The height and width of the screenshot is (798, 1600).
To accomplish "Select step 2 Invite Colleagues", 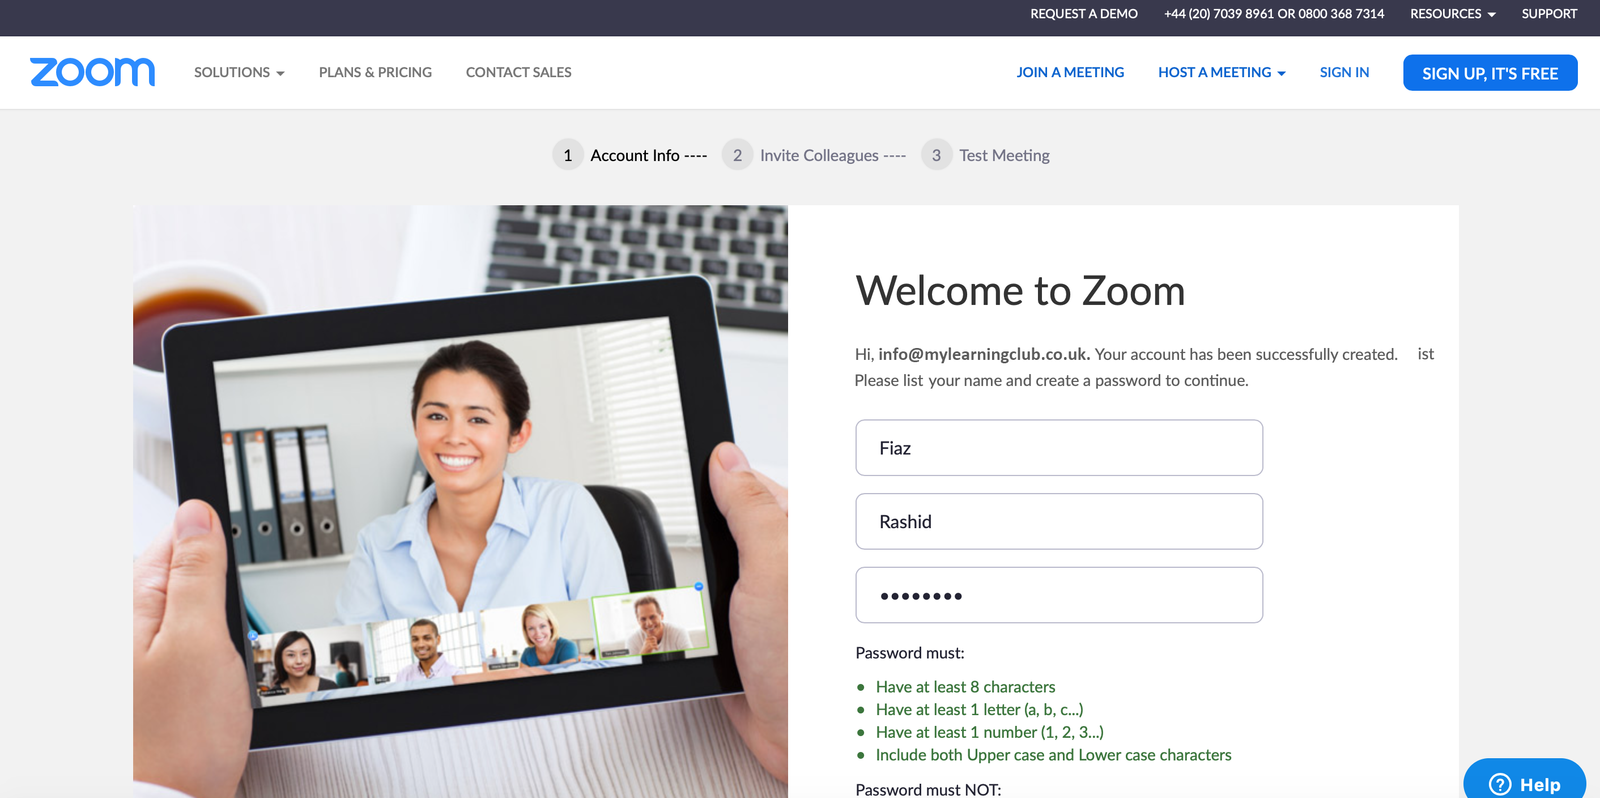I will click(814, 155).
